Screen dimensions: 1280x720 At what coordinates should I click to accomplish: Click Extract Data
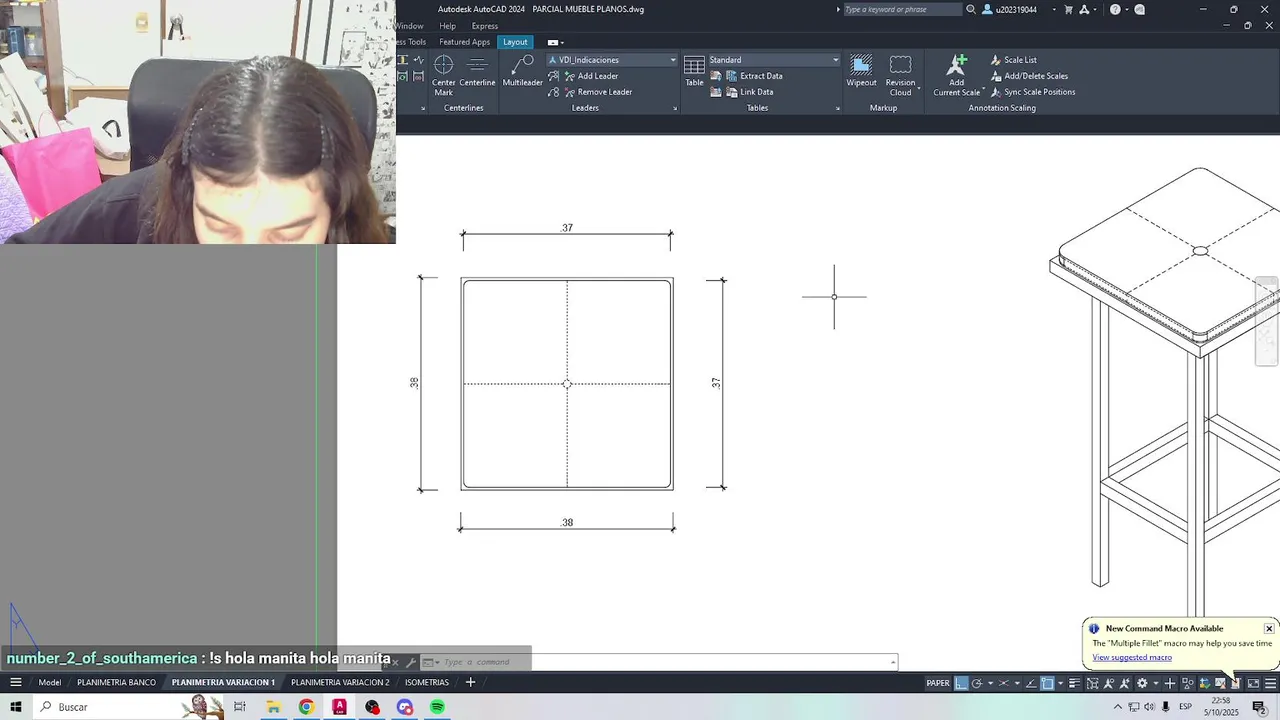[753, 76]
